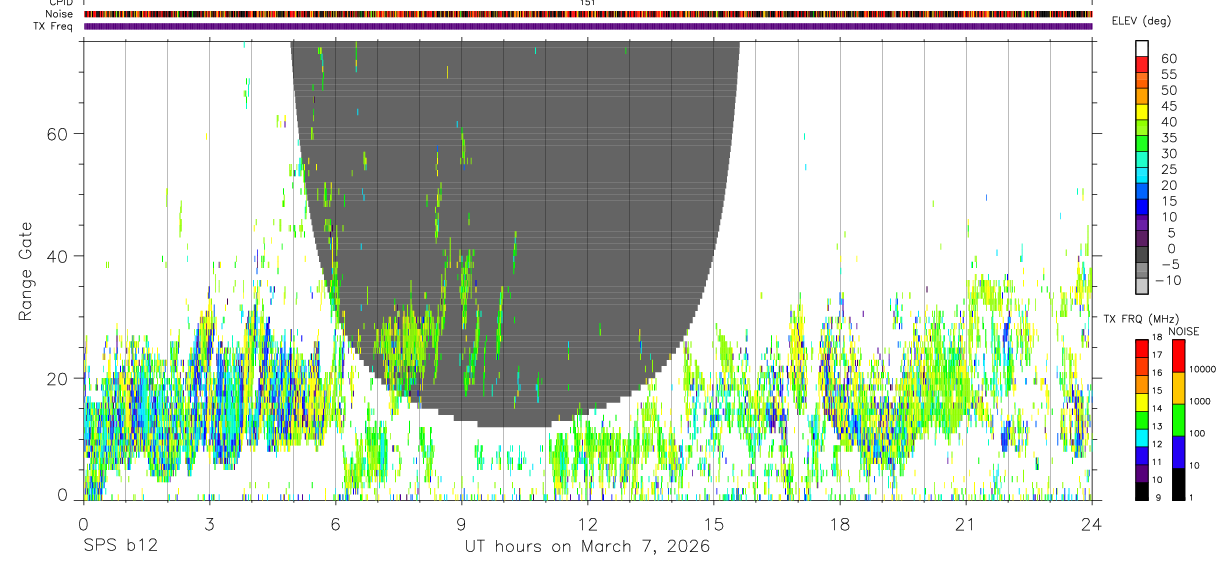1228x567 pixels.
Task: Click the blue 10–100 NOISE colorbar segment
Action: tap(1177, 451)
